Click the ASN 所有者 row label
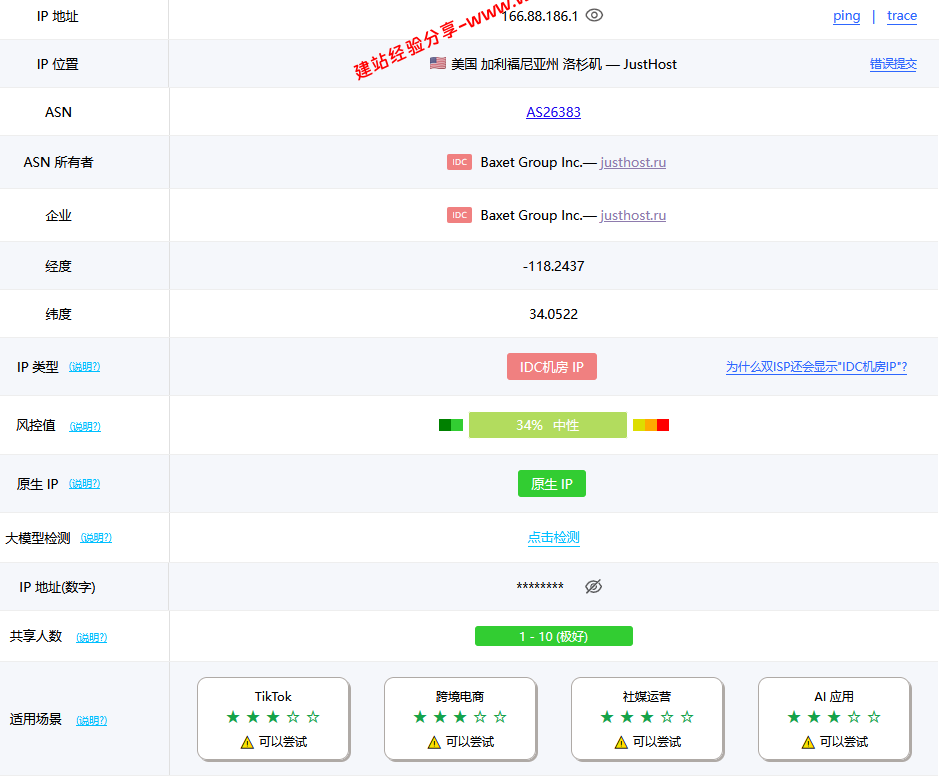This screenshot has height=776, width=940. pos(58,163)
